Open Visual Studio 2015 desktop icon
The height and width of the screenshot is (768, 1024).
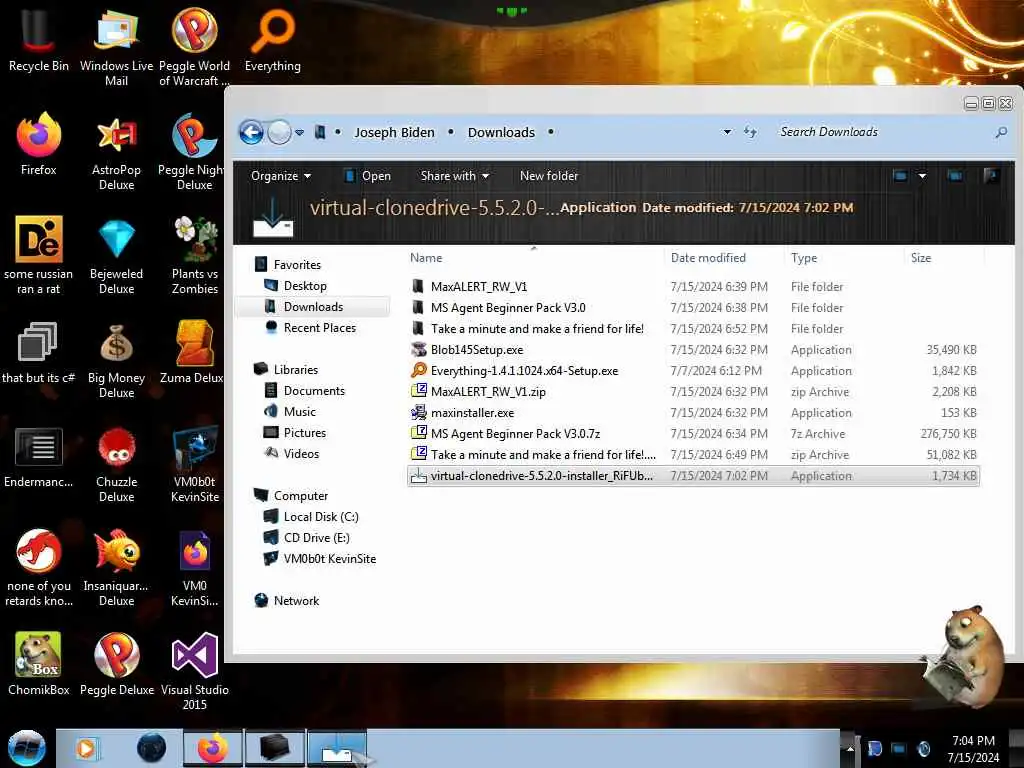(x=195, y=671)
